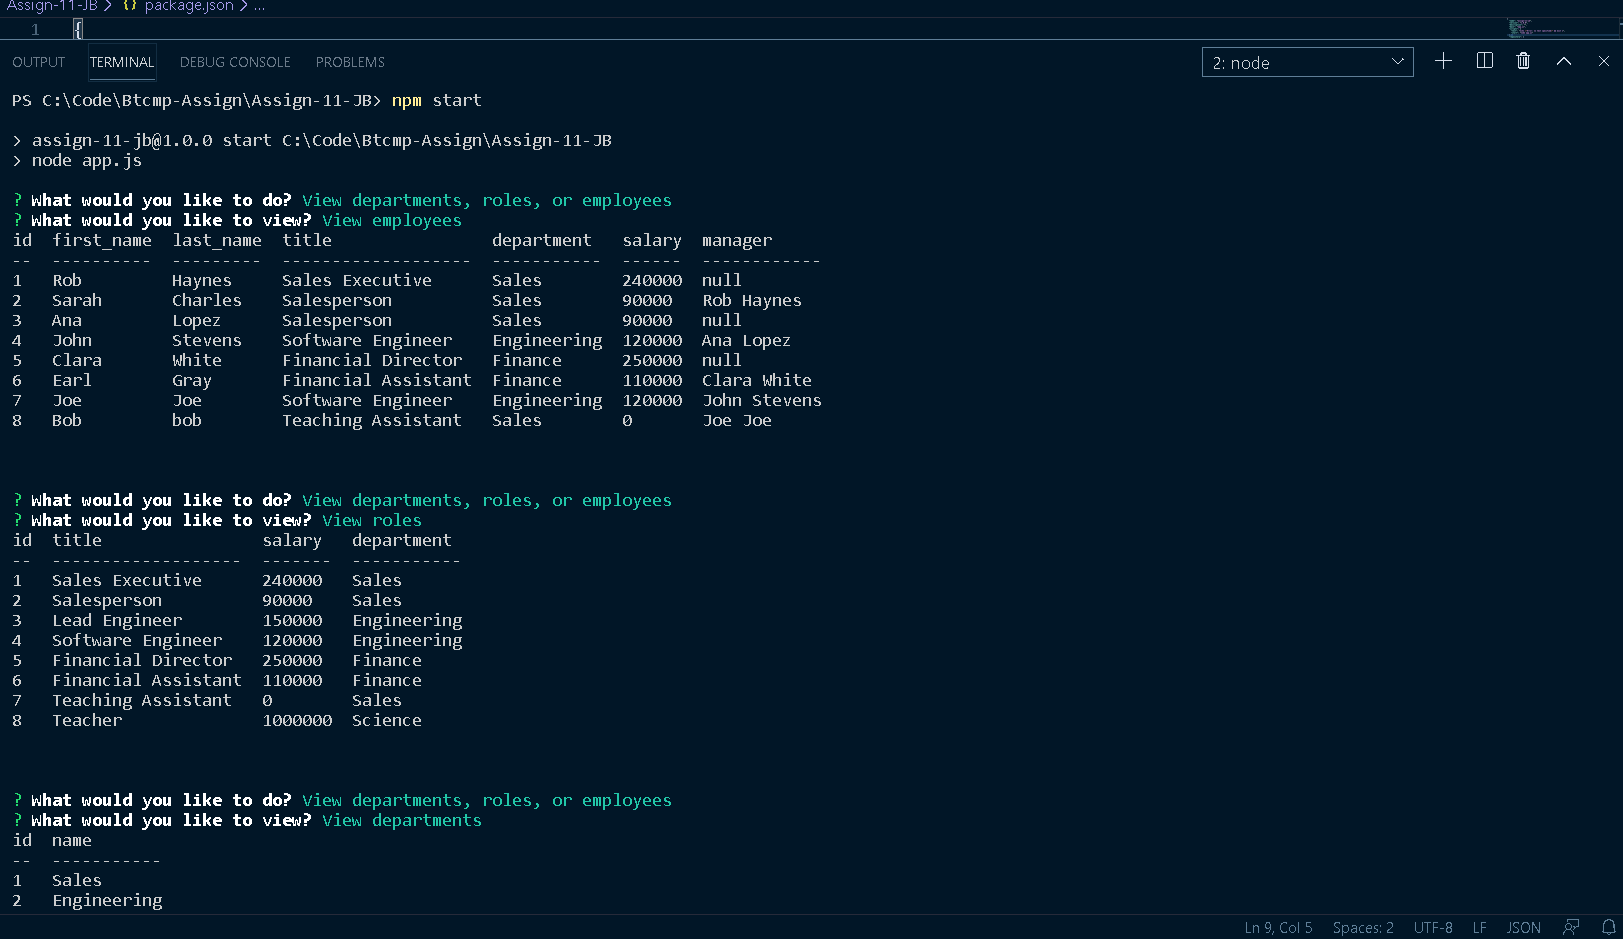This screenshot has width=1623, height=939.
Task: Kill terminal using trash icon
Action: click(1523, 62)
